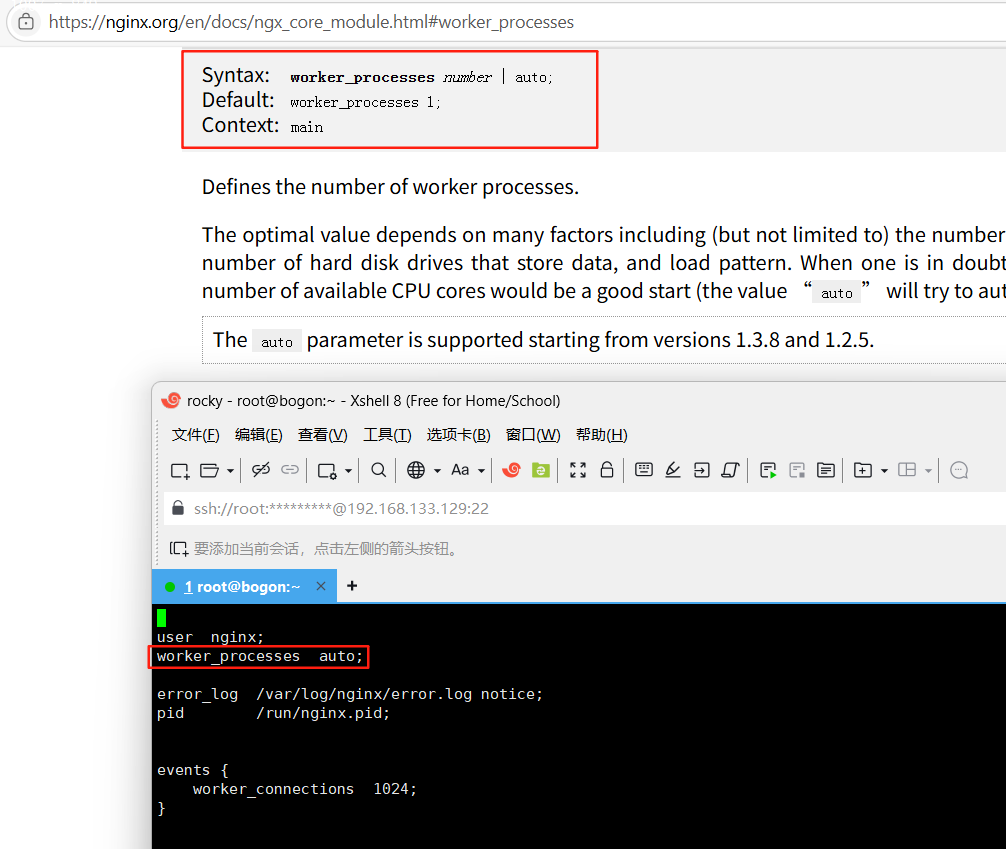The height and width of the screenshot is (849, 1006).
Task: Add a new tab with the plus button
Action: point(352,586)
